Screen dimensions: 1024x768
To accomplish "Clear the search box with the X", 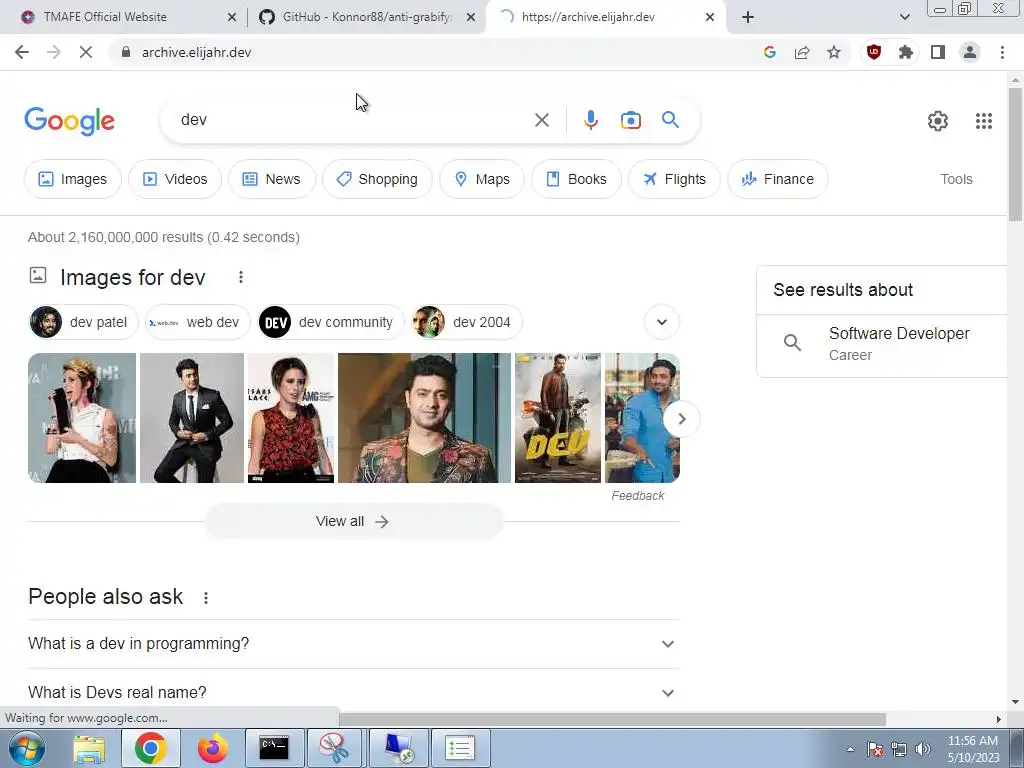I will point(541,120).
